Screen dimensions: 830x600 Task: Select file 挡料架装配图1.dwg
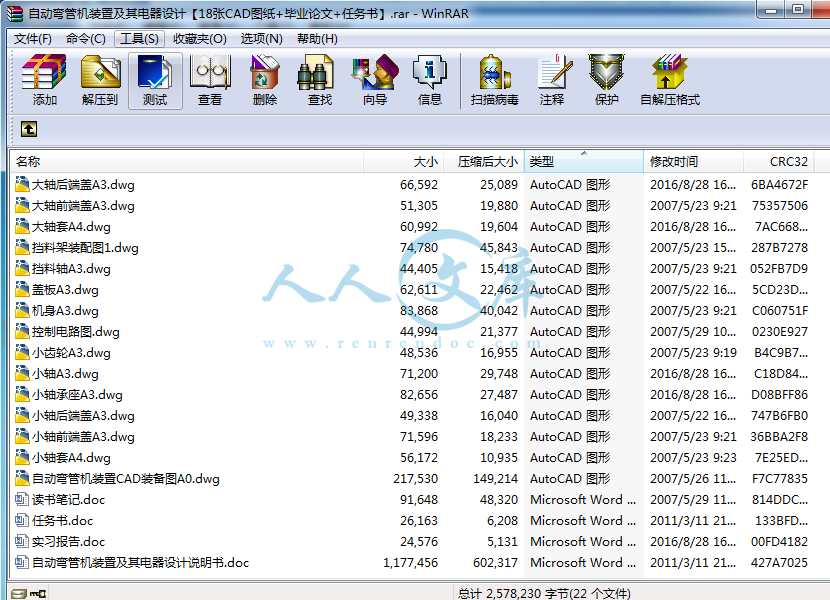coord(85,247)
